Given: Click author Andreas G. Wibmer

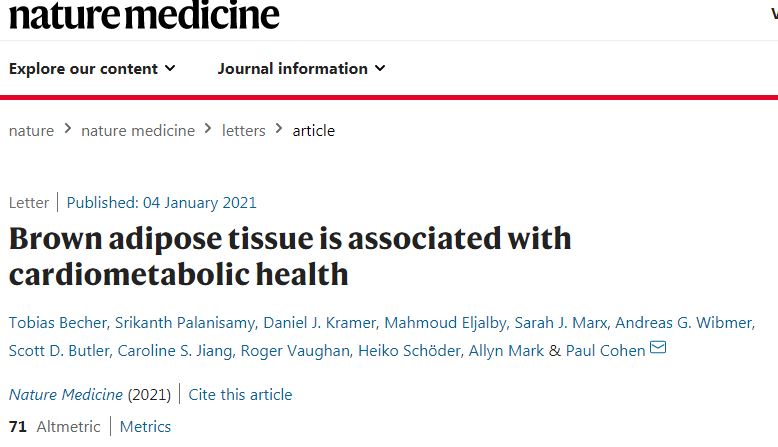Looking at the screenshot, I should pos(684,322).
